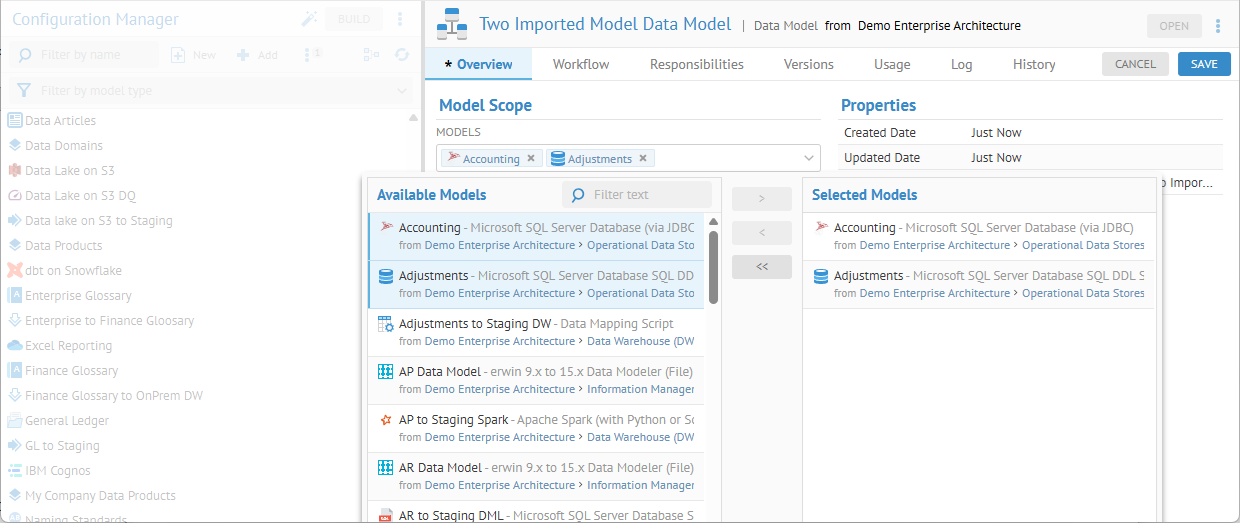Click the AR Data Model erwin icon
Screen dimensions: 1240x523
tap(386, 468)
